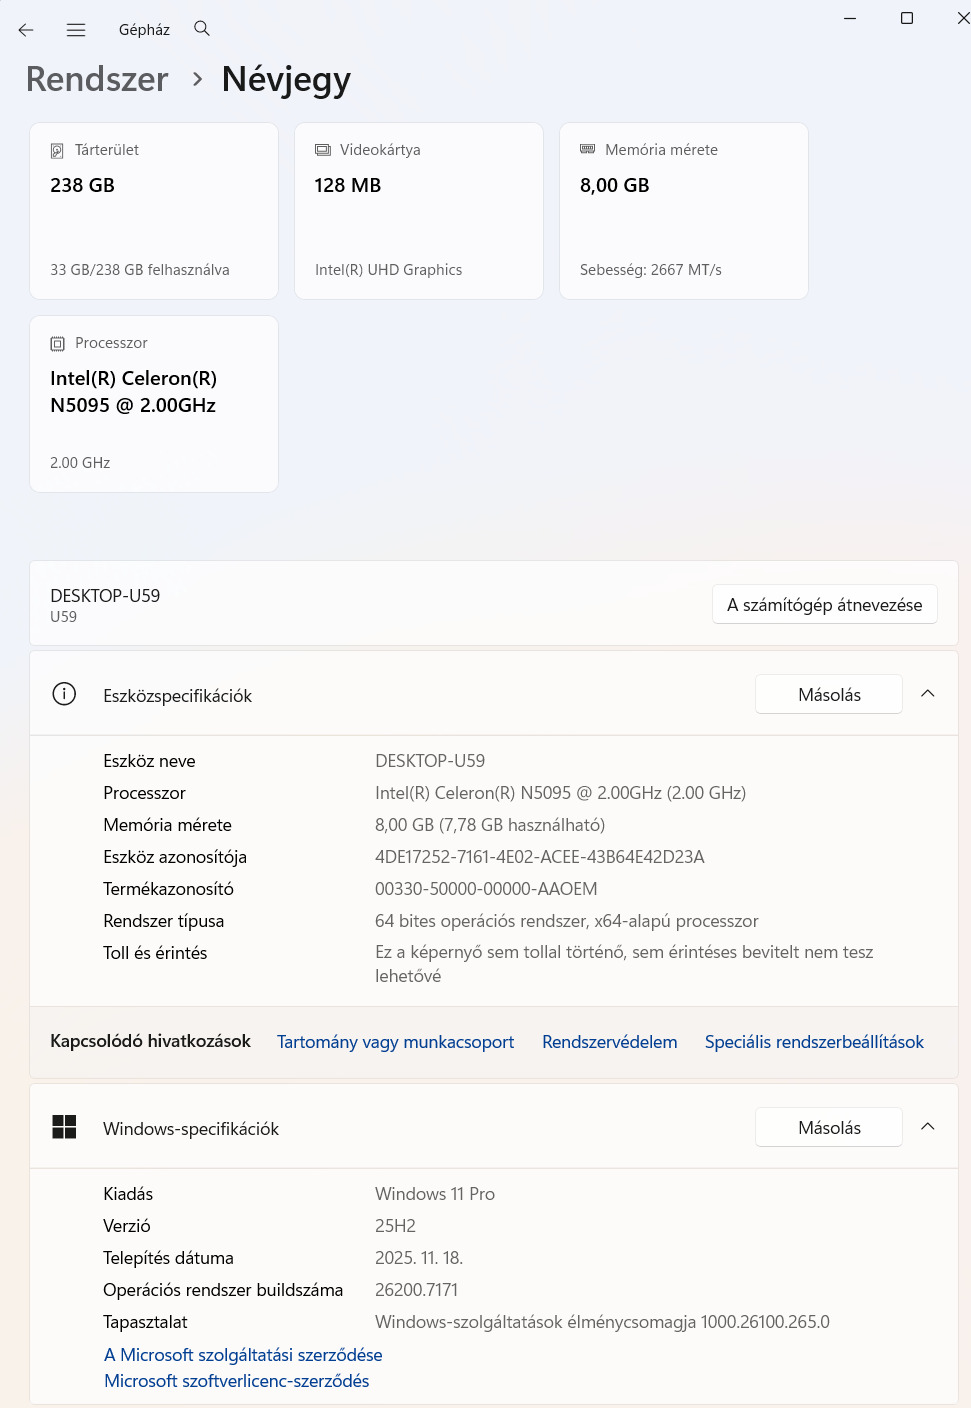Open Tartomány vagy munkacsoport link
The image size is (971, 1408).
click(395, 1042)
